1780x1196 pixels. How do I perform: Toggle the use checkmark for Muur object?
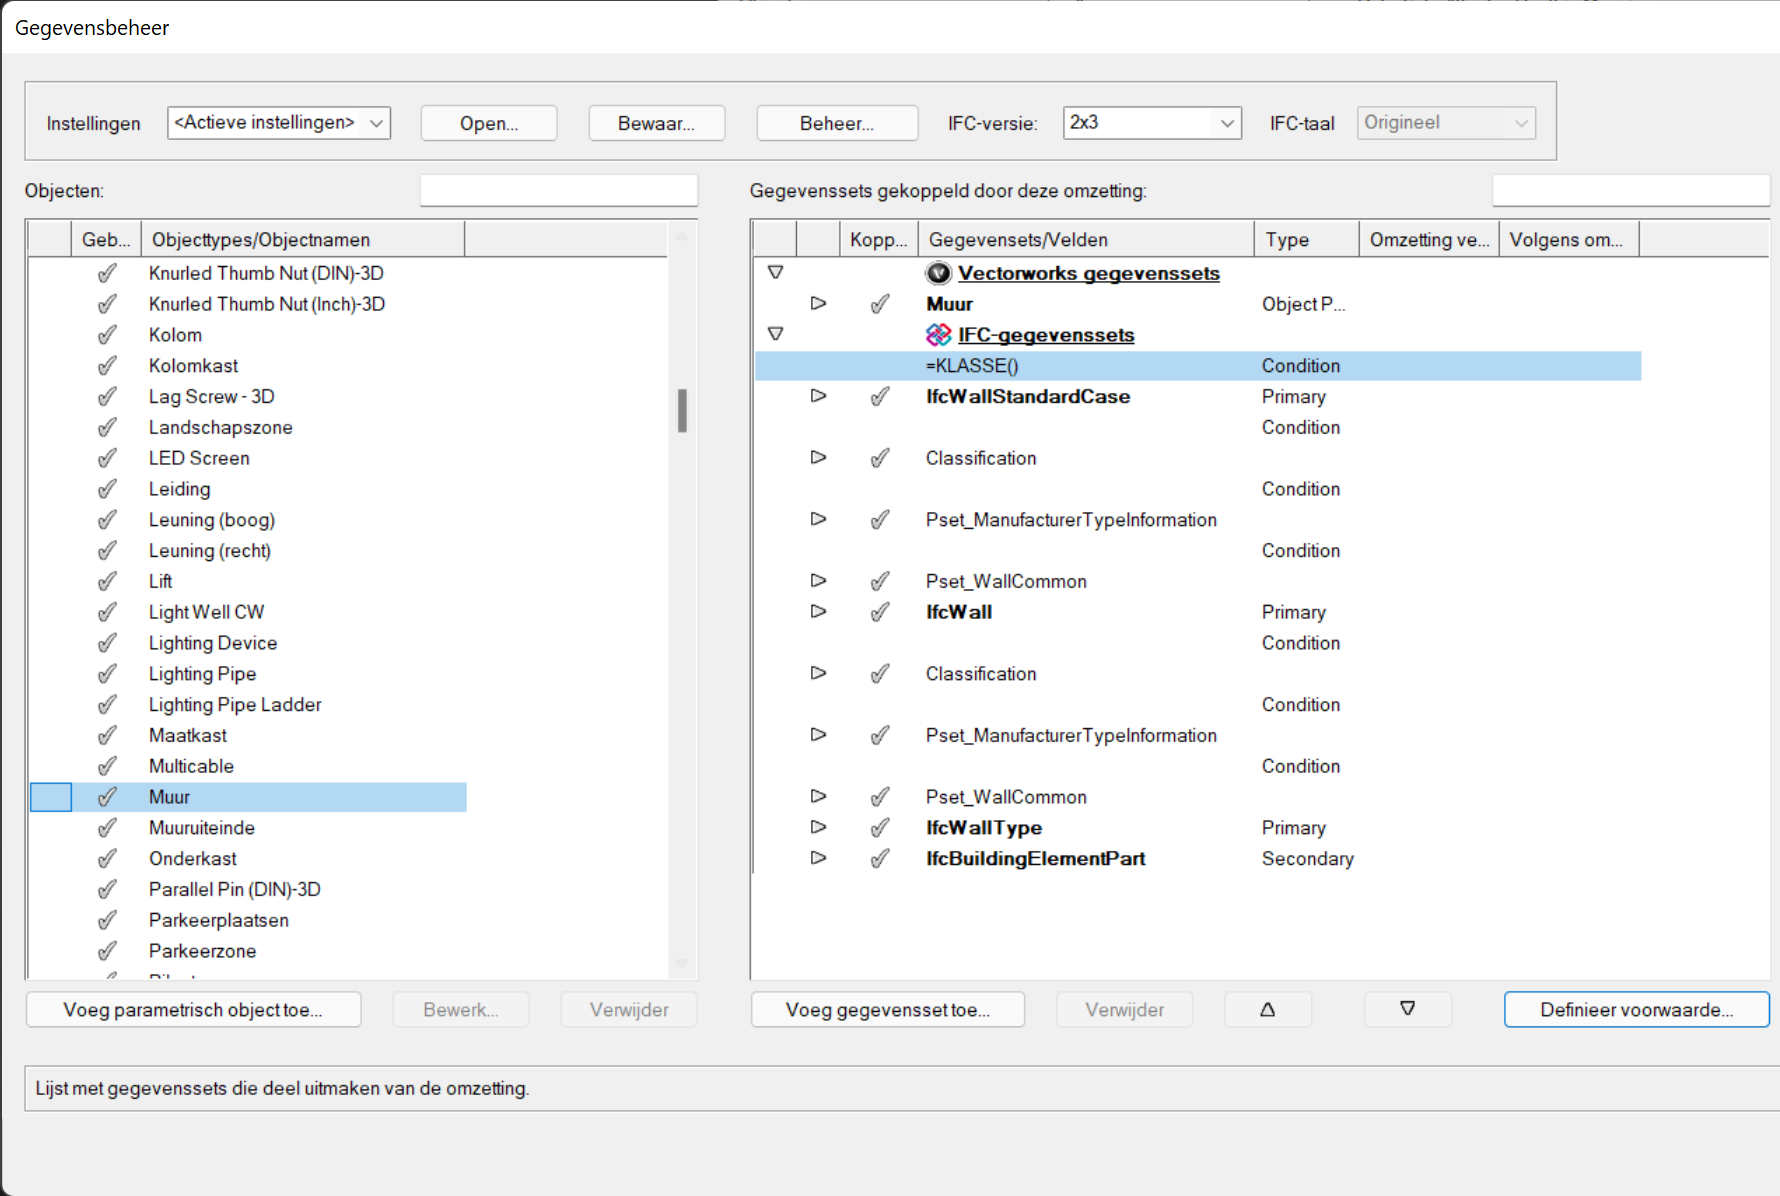point(107,797)
